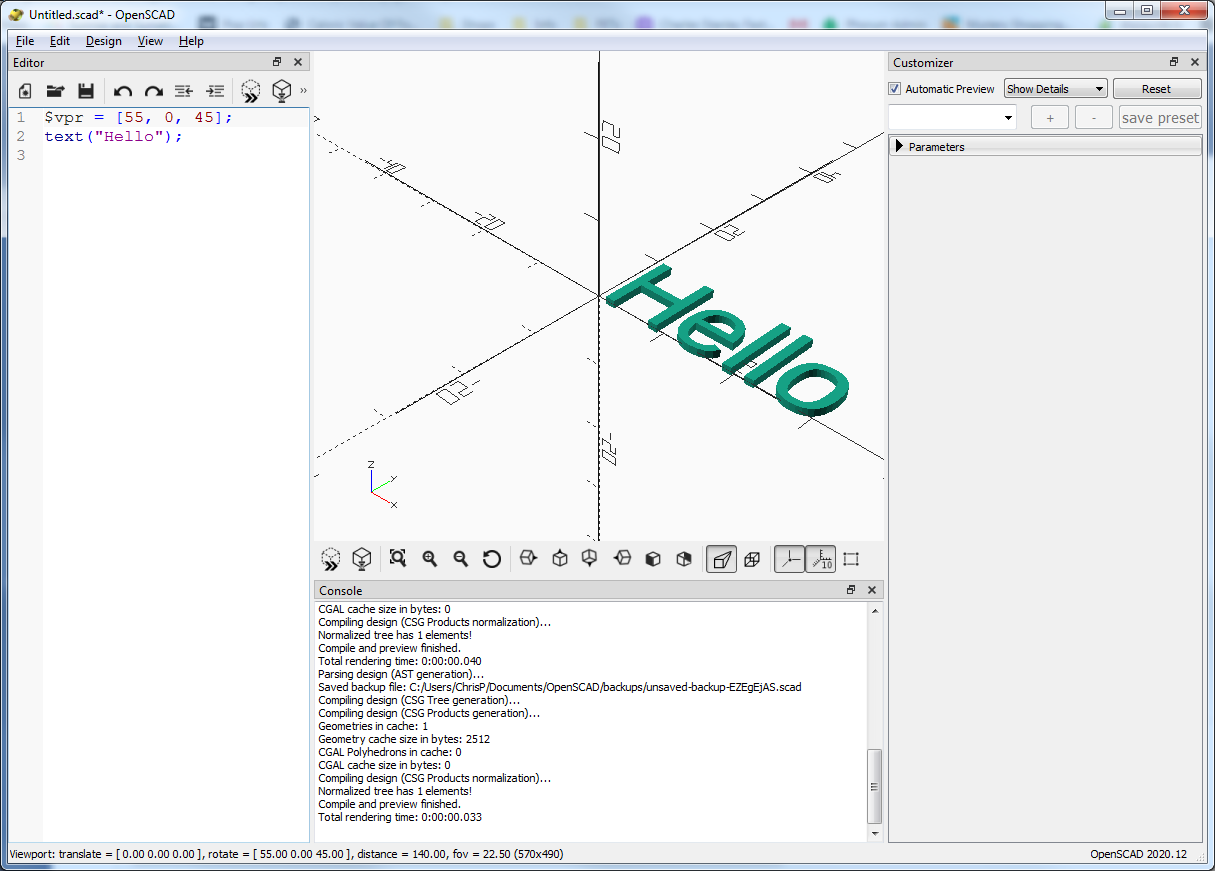Screen dimensions: 1215x871
Task: Expand the Parameters section
Action: coord(899,147)
